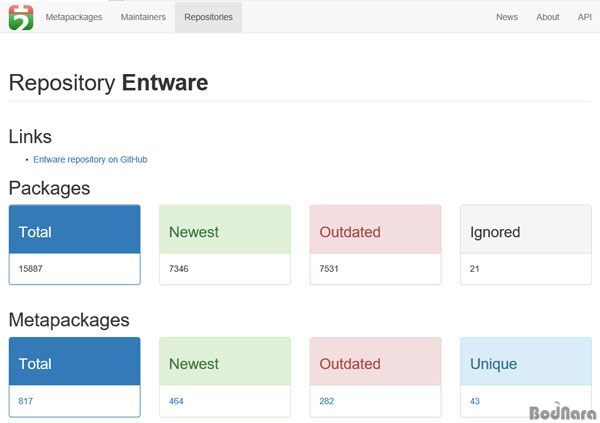This screenshot has width=600, height=423.
Task: Click outdated packages value 7531
Action: pos(329,269)
